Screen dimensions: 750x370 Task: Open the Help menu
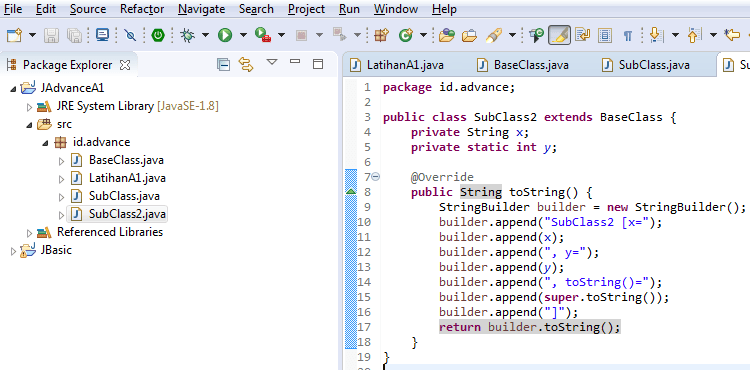click(x=444, y=9)
